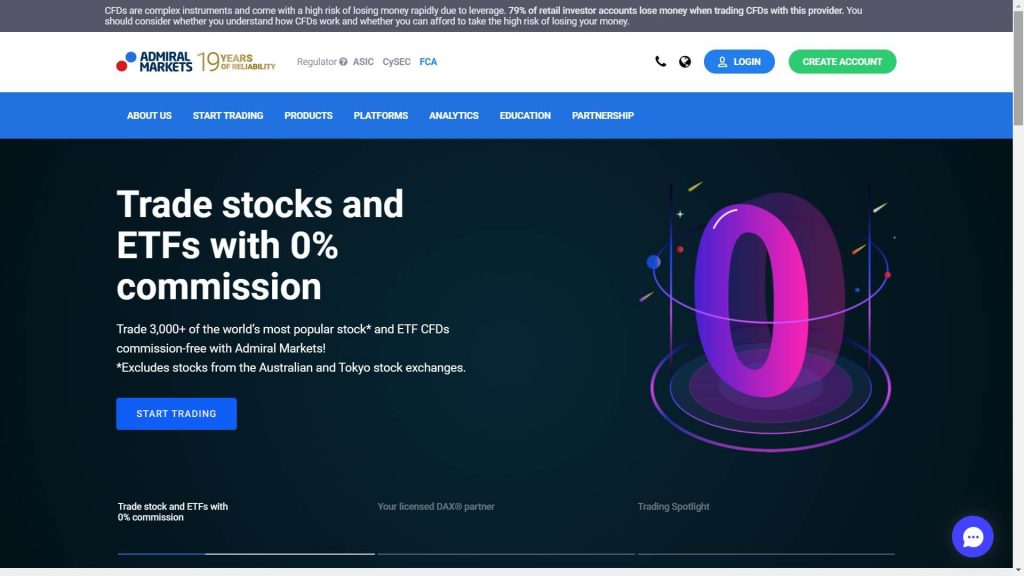Click the Login button

(739, 61)
